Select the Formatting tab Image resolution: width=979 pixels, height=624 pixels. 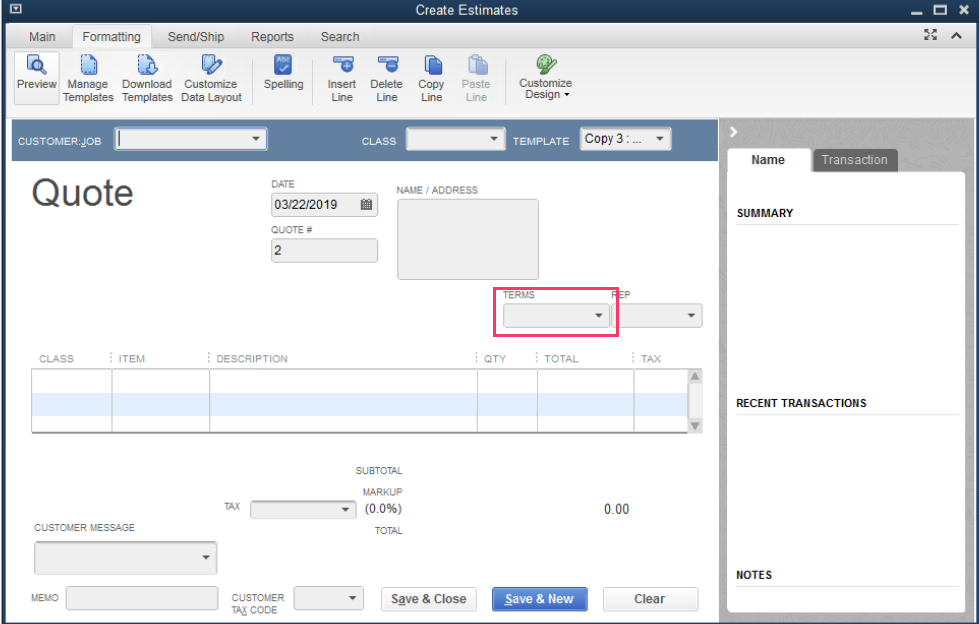click(112, 37)
